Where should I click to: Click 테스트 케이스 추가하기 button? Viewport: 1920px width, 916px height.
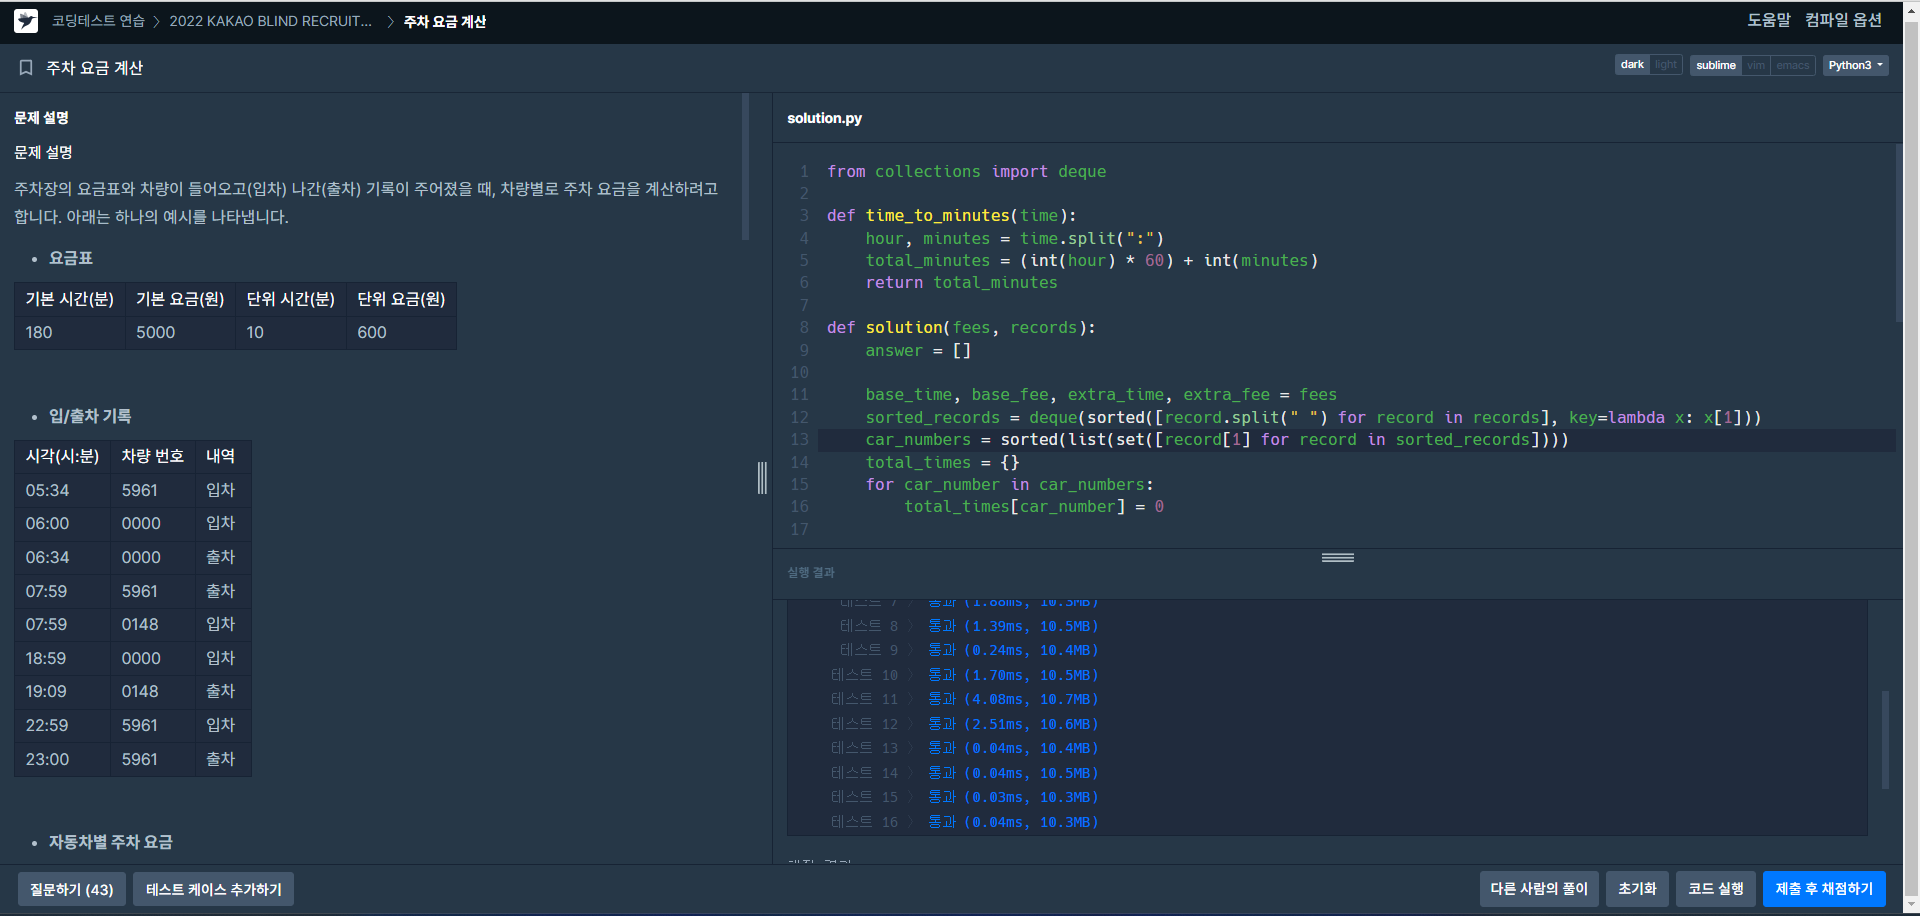click(x=214, y=889)
